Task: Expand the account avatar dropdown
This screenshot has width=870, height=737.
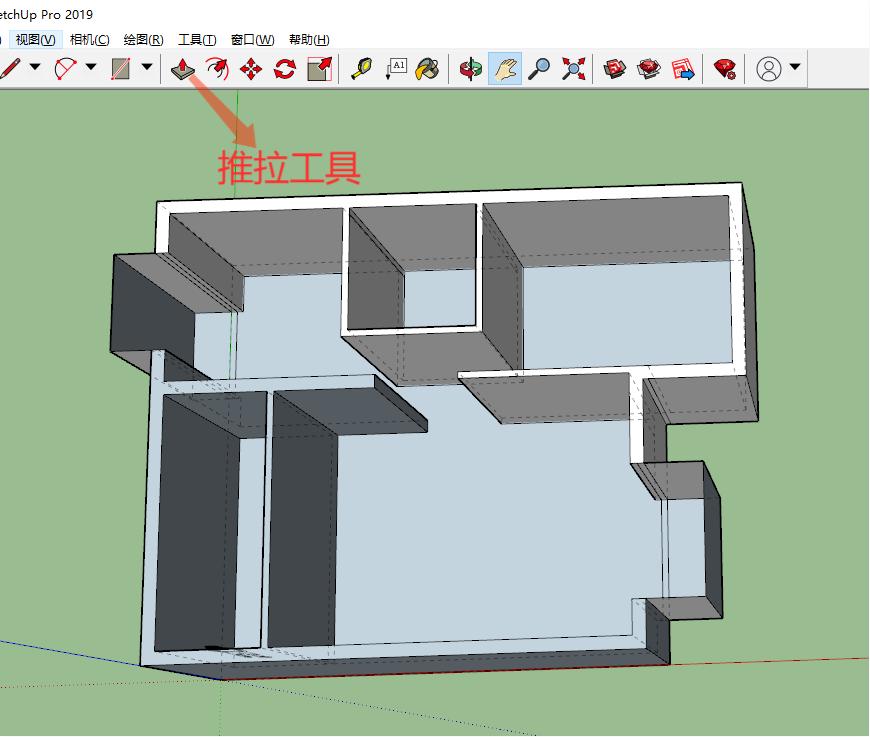Action: pyautogui.click(x=793, y=69)
